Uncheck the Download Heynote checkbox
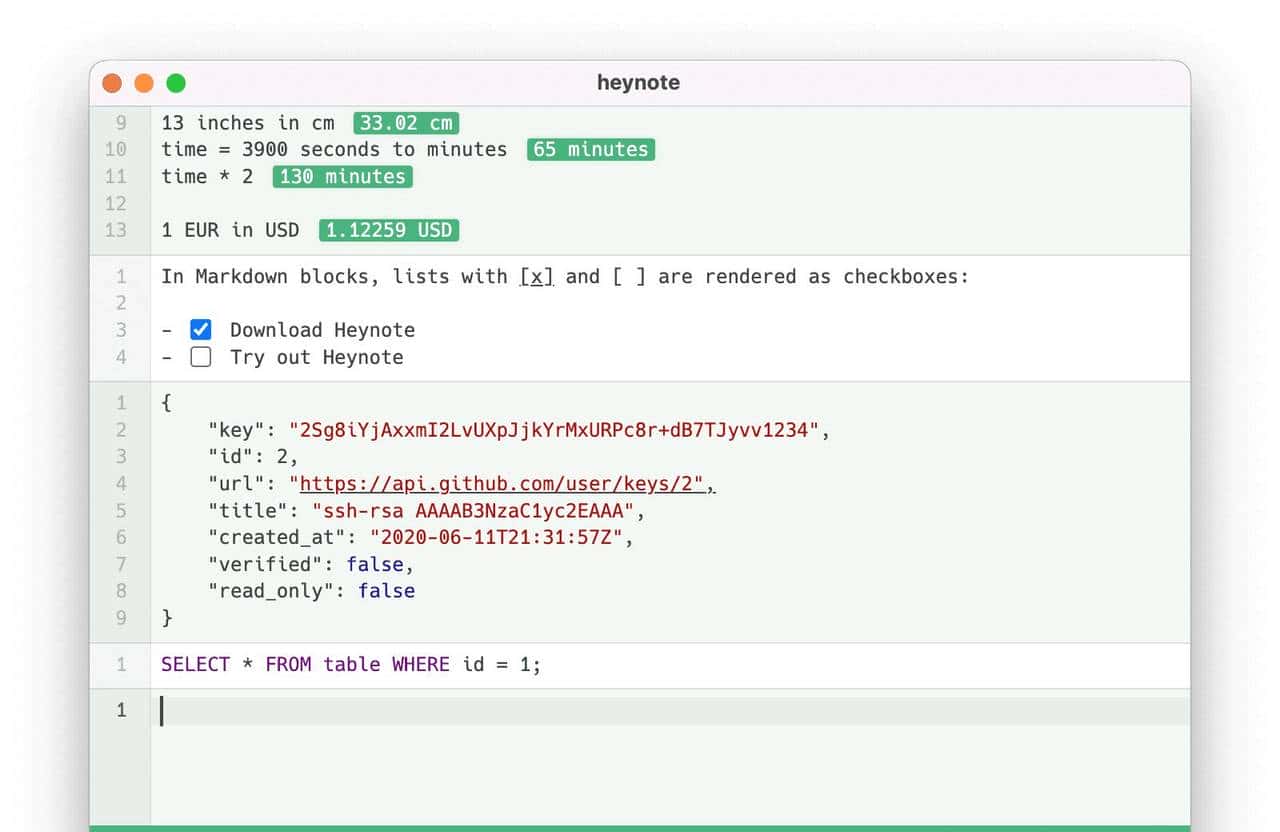This screenshot has width=1280, height=832. pos(201,330)
